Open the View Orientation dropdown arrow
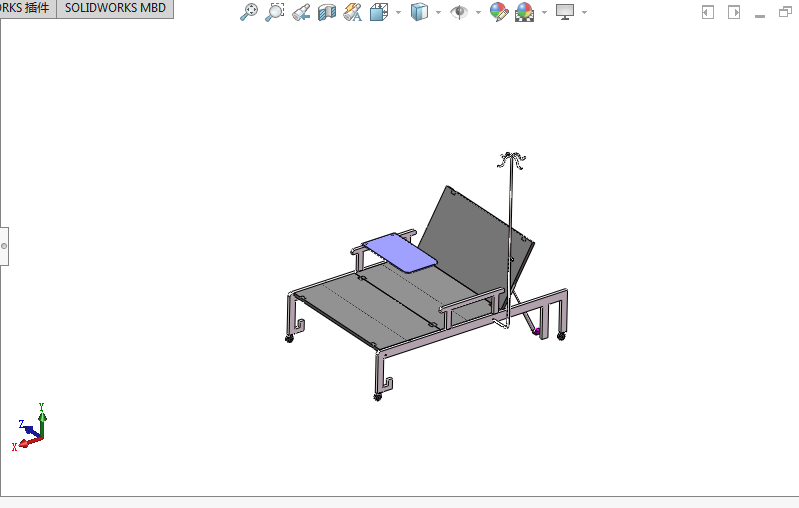Viewport: 799px width, 508px height. point(398,12)
